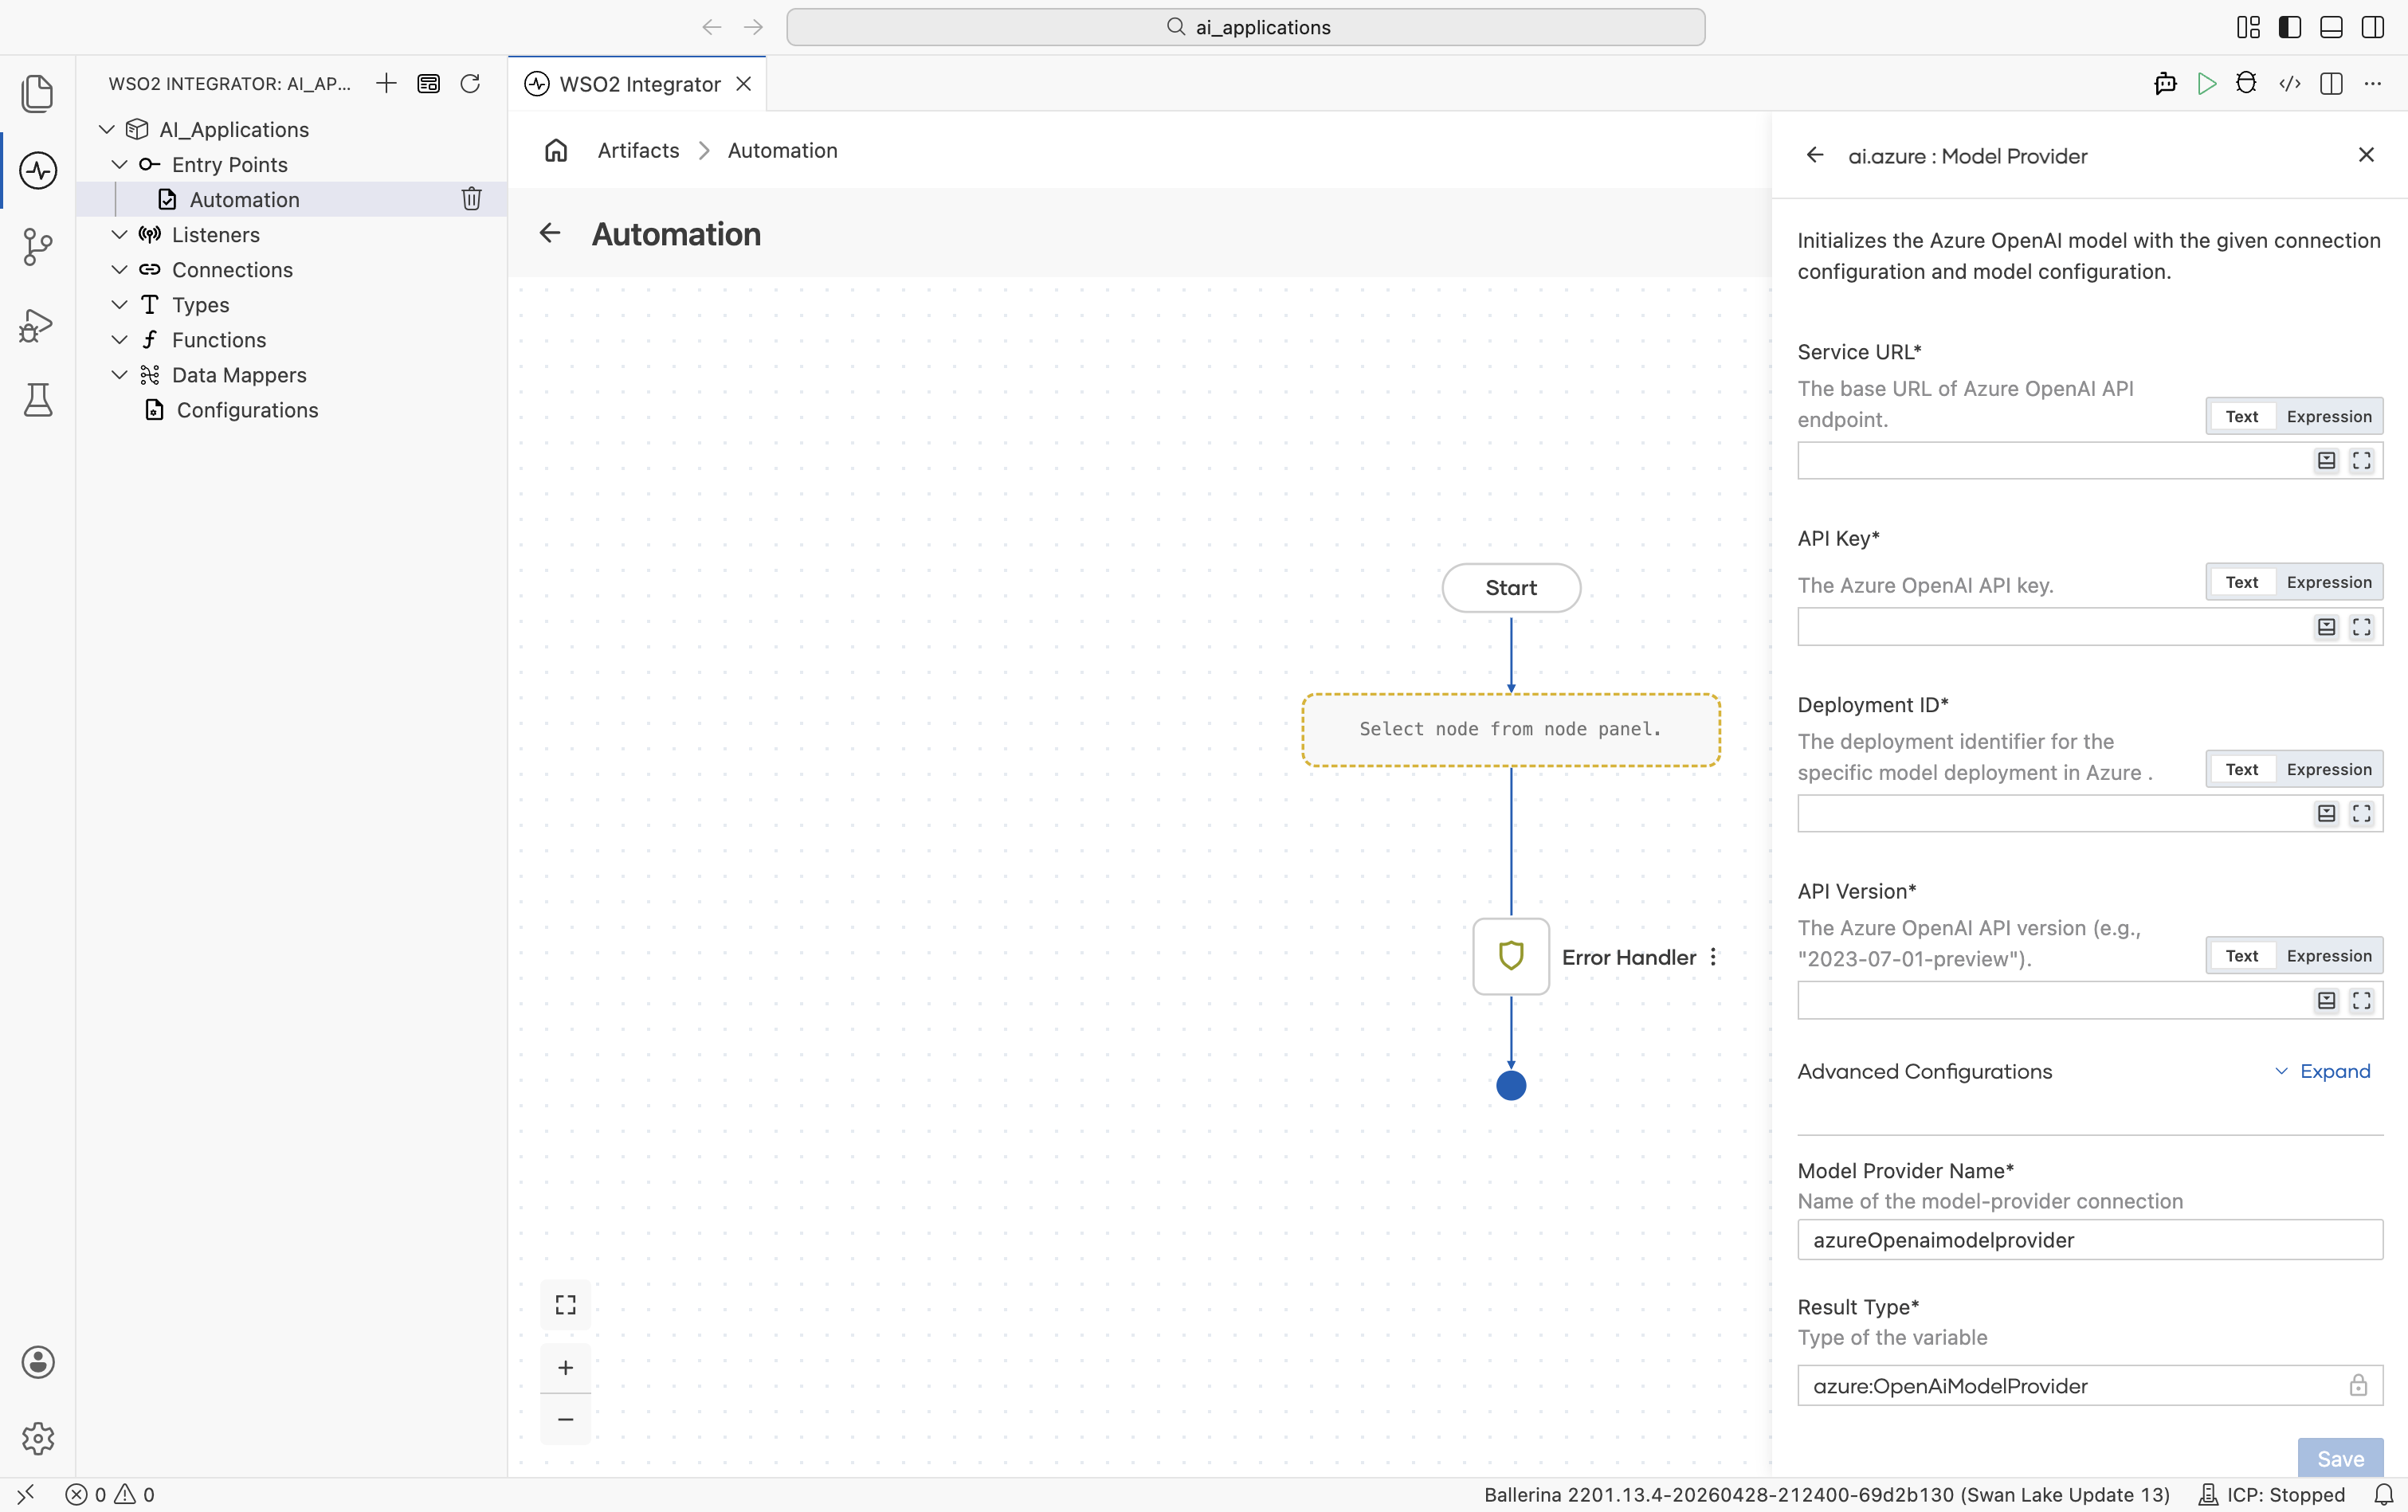
Task: Collapse the AI_Applications project node
Action: tap(107, 129)
